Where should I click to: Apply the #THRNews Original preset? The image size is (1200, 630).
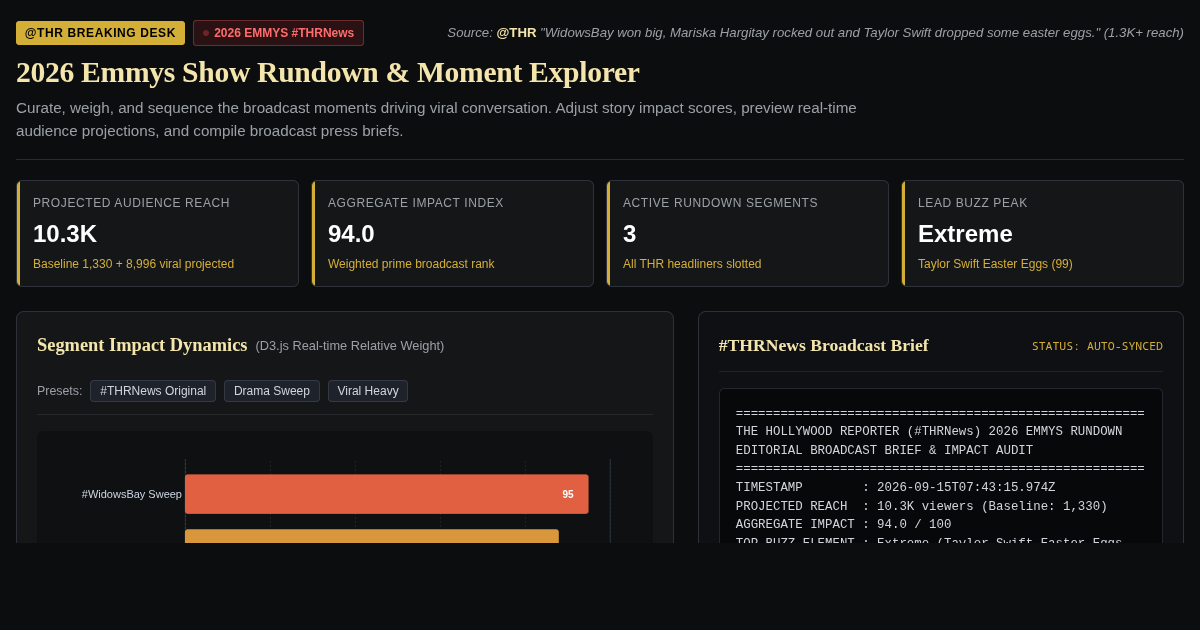click(x=153, y=391)
